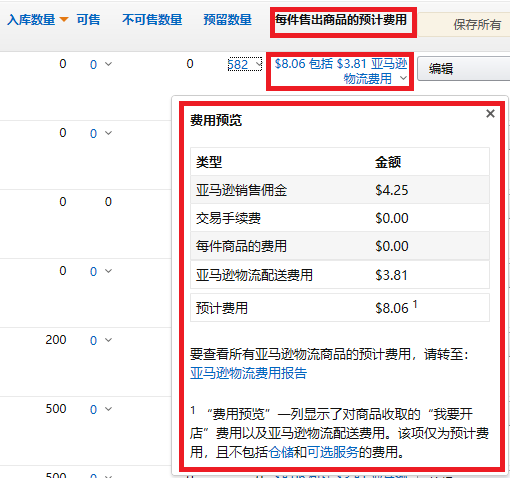Sort by 不可售数量 column header
The image size is (510, 478).
152,20
